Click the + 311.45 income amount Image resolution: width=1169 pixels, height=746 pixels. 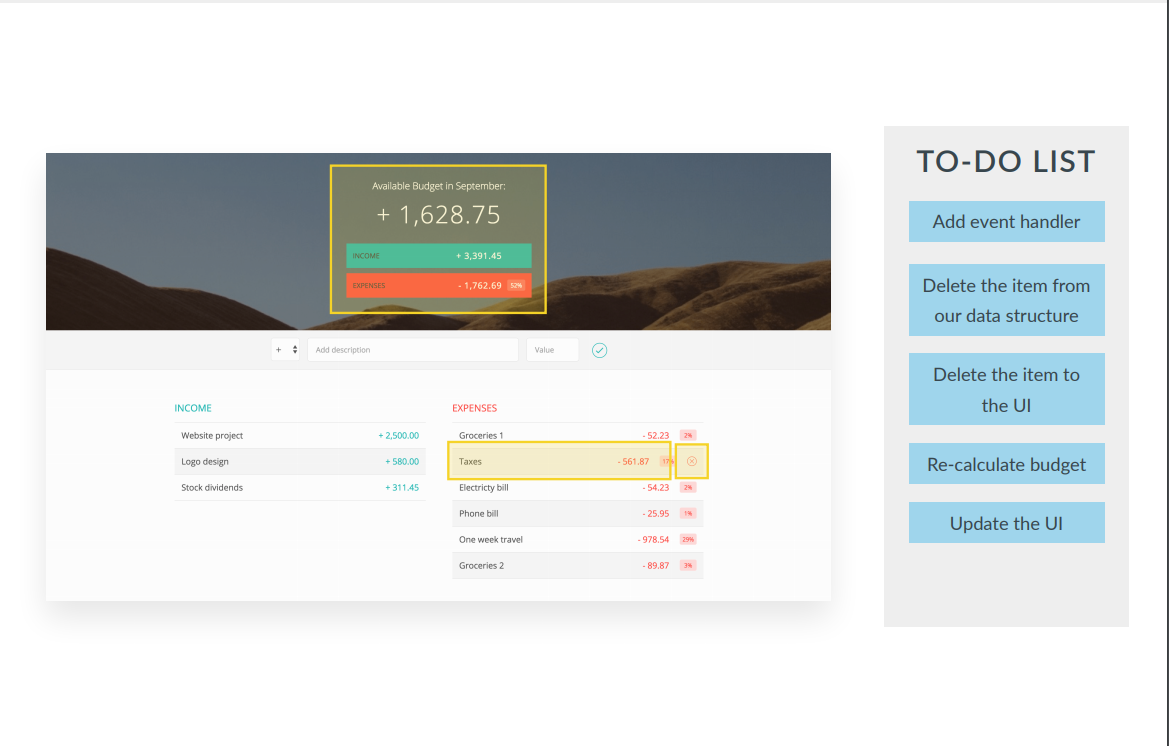[x=402, y=487]
